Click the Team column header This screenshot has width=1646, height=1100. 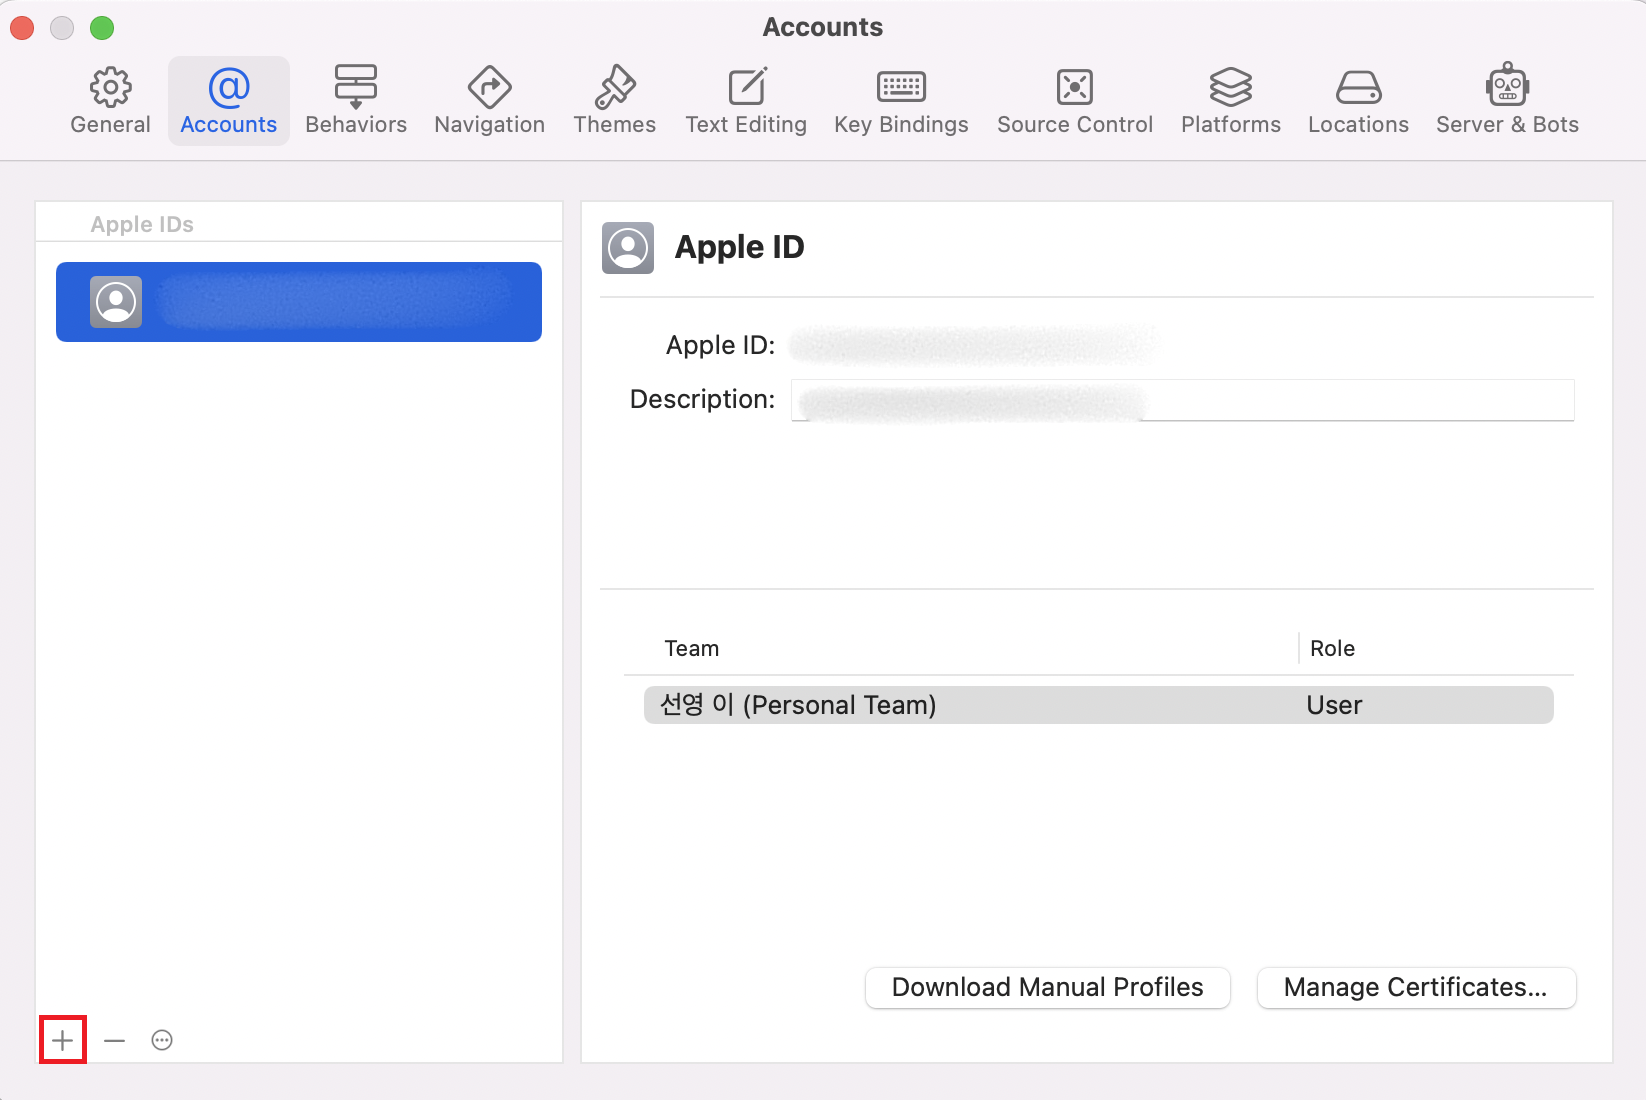692,648
